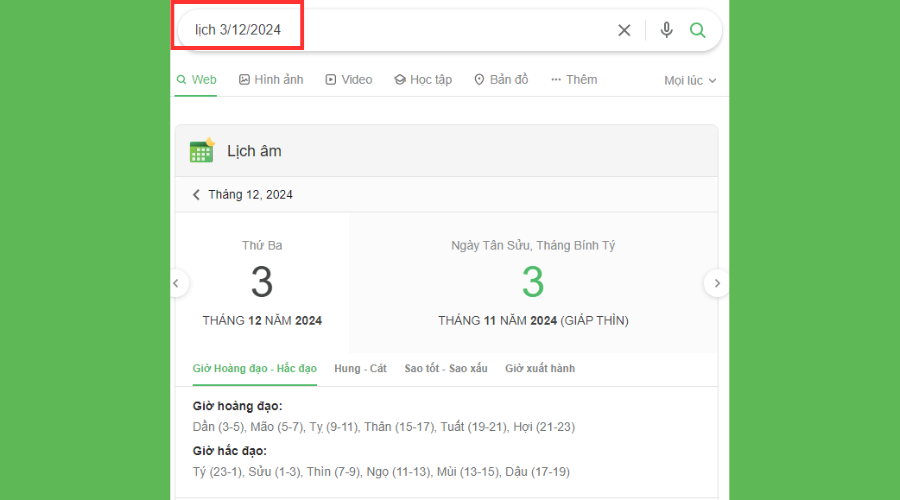This screenshot has height=500, width=900.
Task: Click the search field containing lịch 3/12/2024
Action: [x=400, y=30]
